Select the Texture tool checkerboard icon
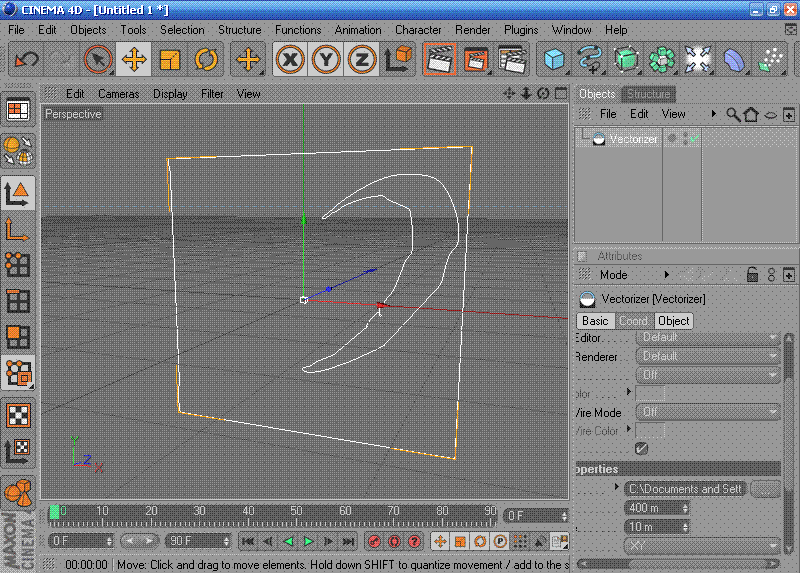The height and width of the screenshot is (573, 800). tap(18, 415)
